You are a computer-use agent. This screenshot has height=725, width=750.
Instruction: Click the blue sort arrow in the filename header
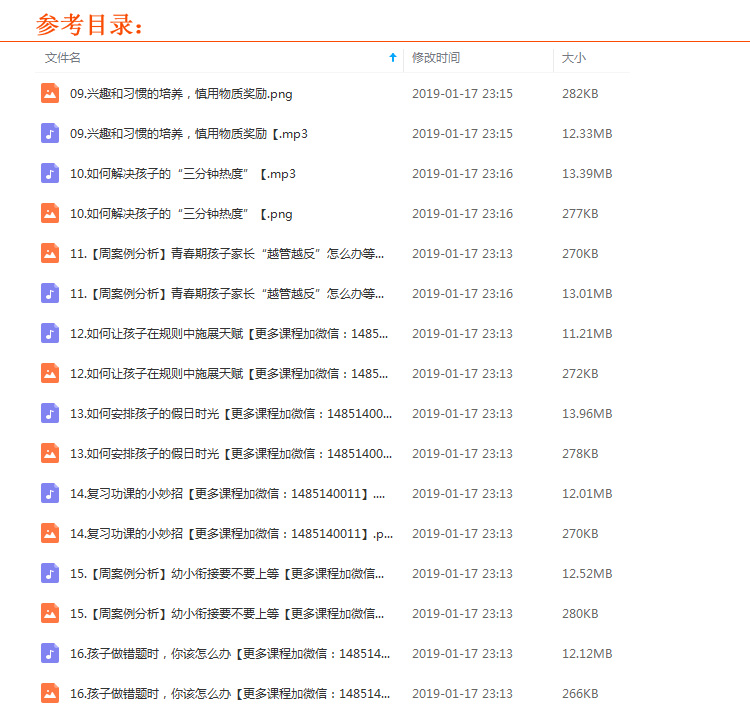[x=393, y=58]
